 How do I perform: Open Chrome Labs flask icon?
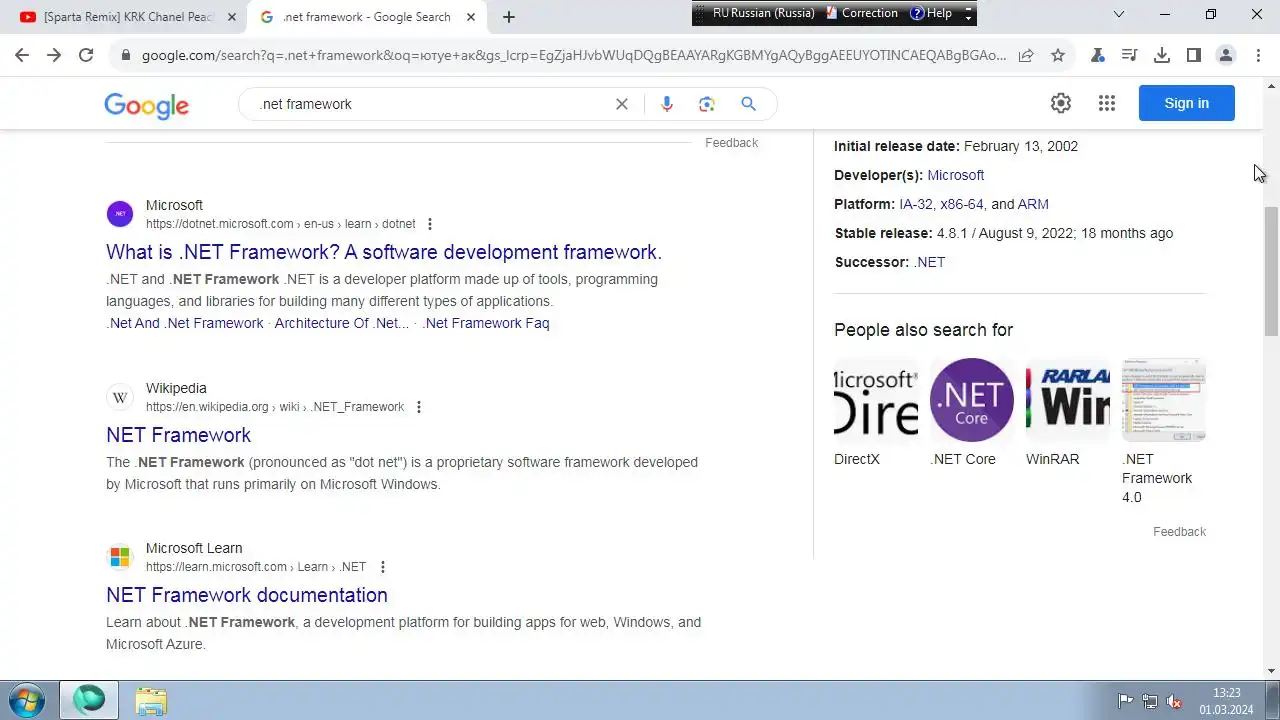point(1098,56)
